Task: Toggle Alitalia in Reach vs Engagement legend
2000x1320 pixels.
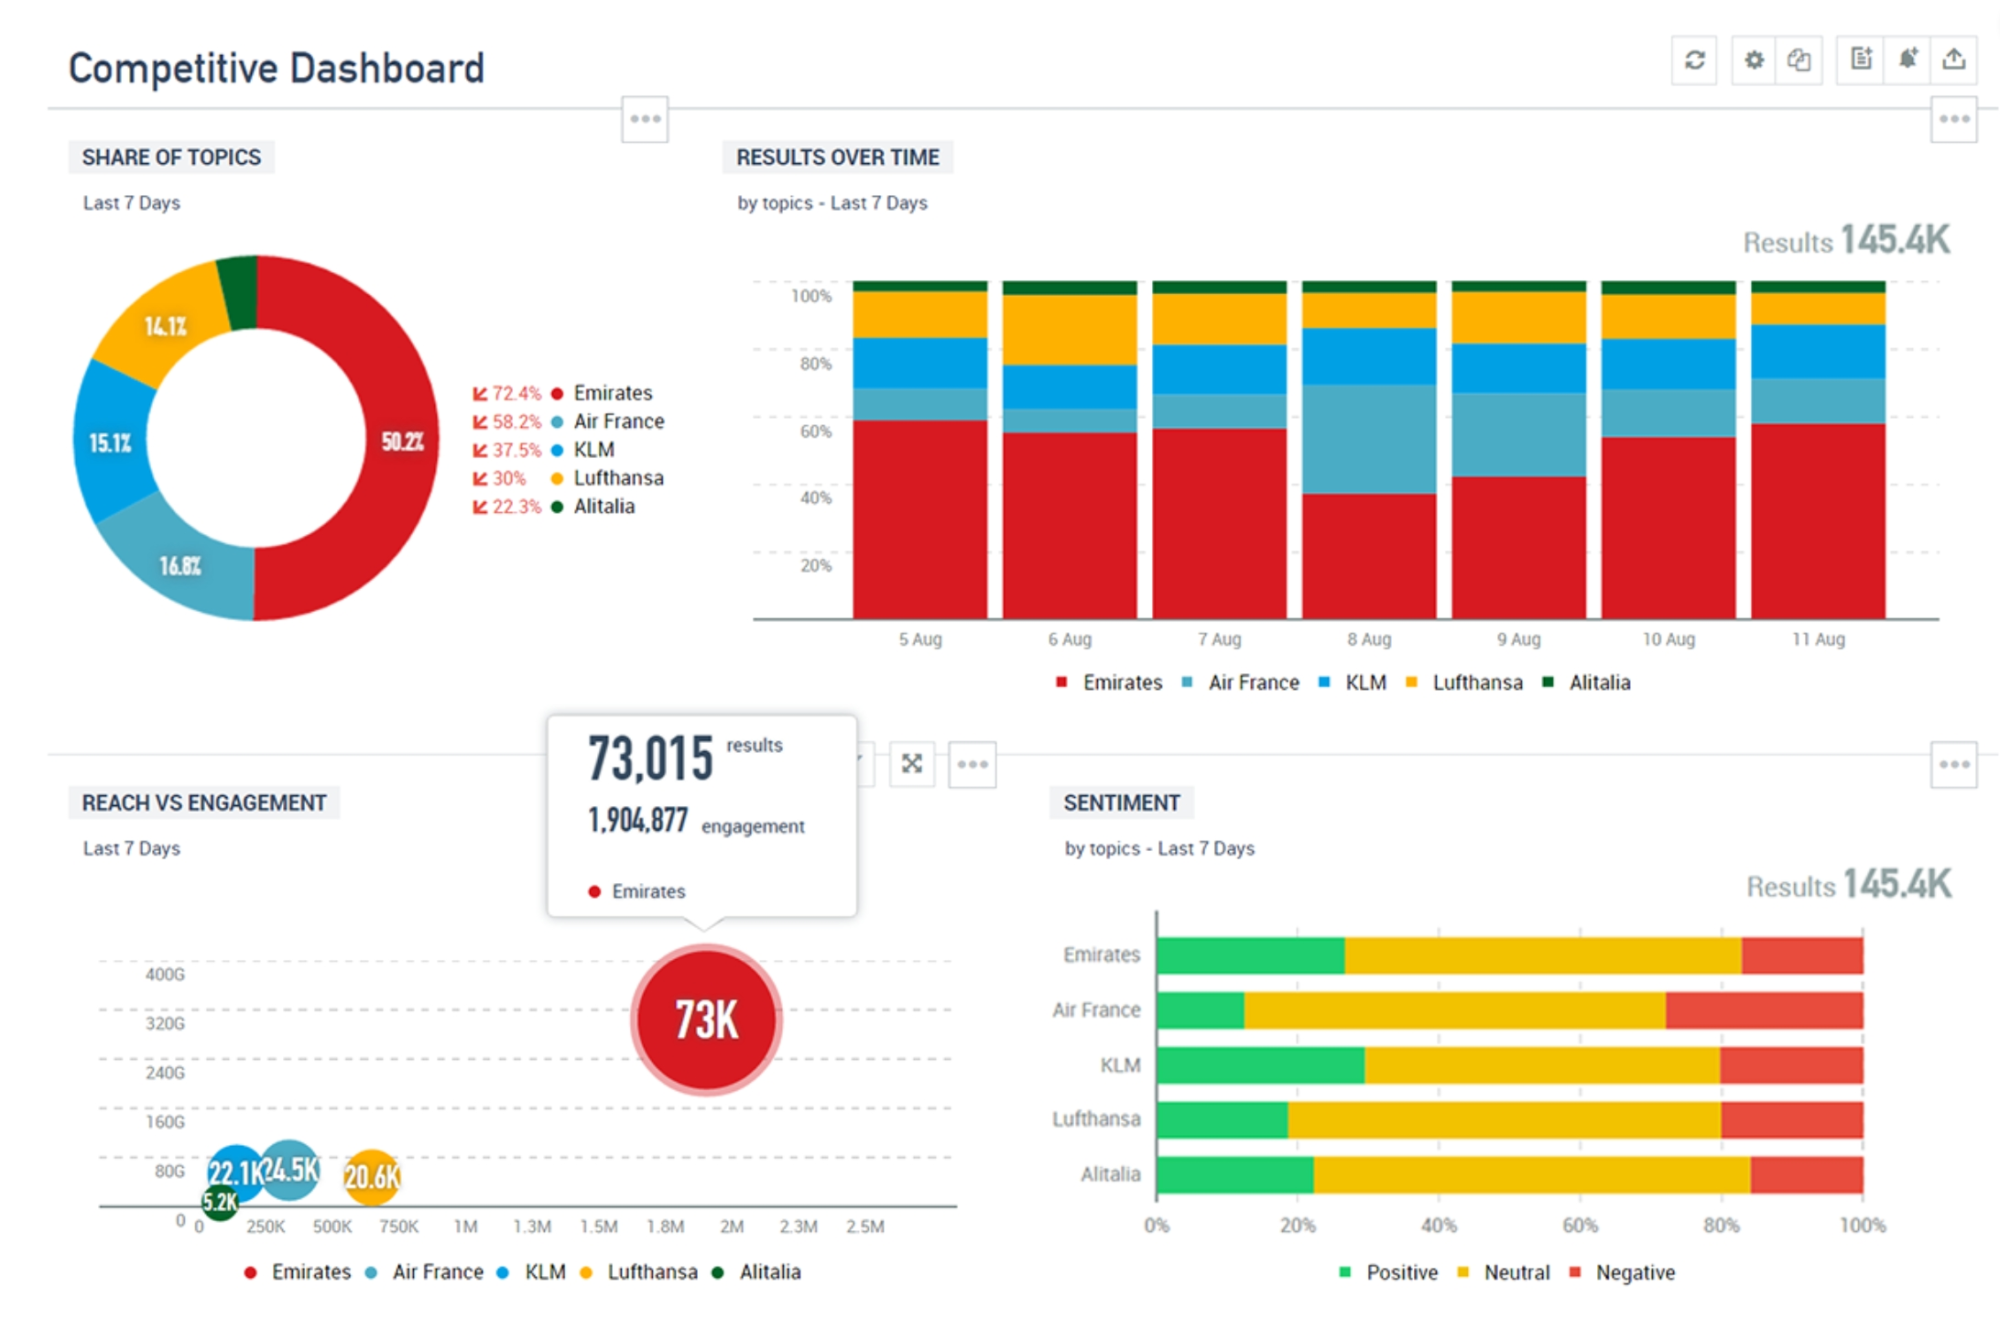Action: 756,1272
